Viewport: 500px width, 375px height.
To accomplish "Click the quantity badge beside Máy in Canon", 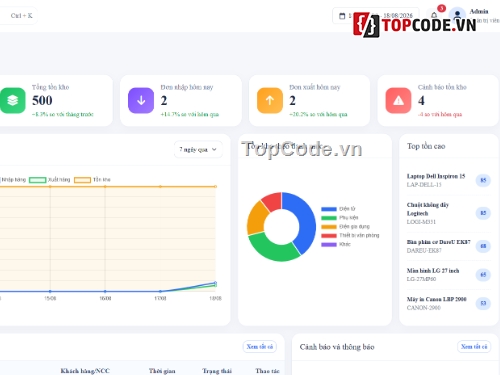I will click(x=483, y=303).
